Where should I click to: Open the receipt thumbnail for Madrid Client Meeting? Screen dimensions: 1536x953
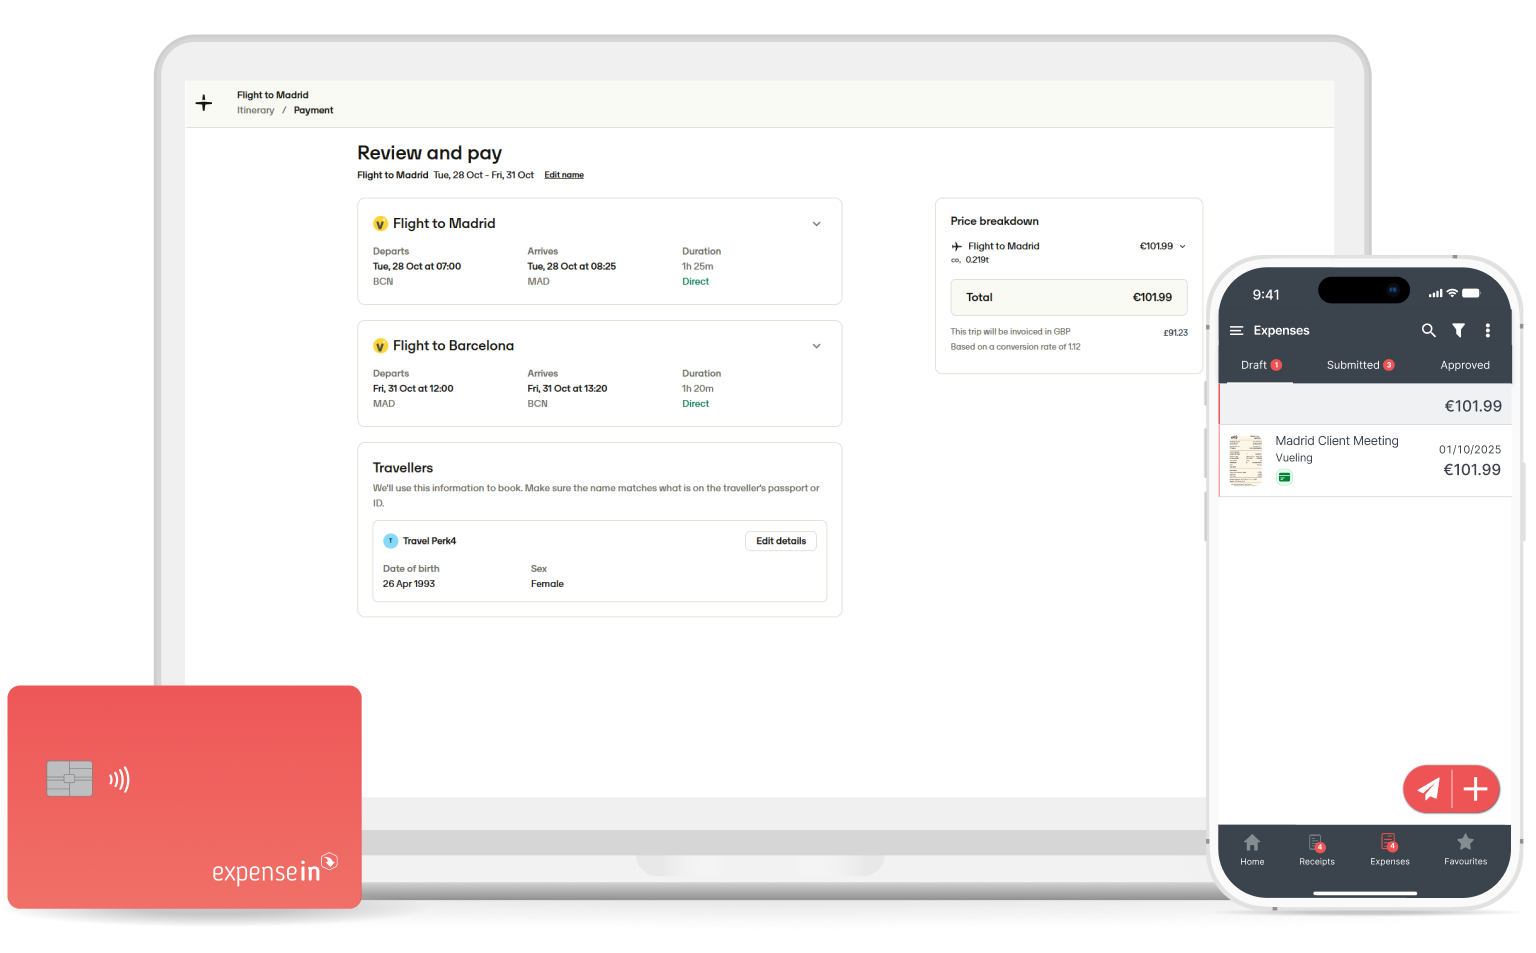point(1246,460)
